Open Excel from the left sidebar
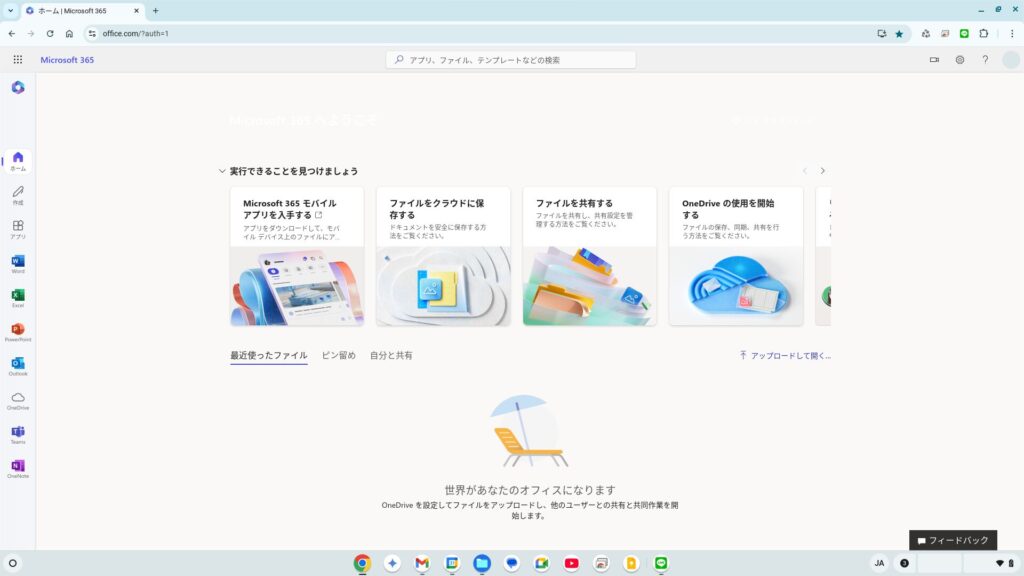The width and height of the screenshot is (1024, 576). click(18, 297)
